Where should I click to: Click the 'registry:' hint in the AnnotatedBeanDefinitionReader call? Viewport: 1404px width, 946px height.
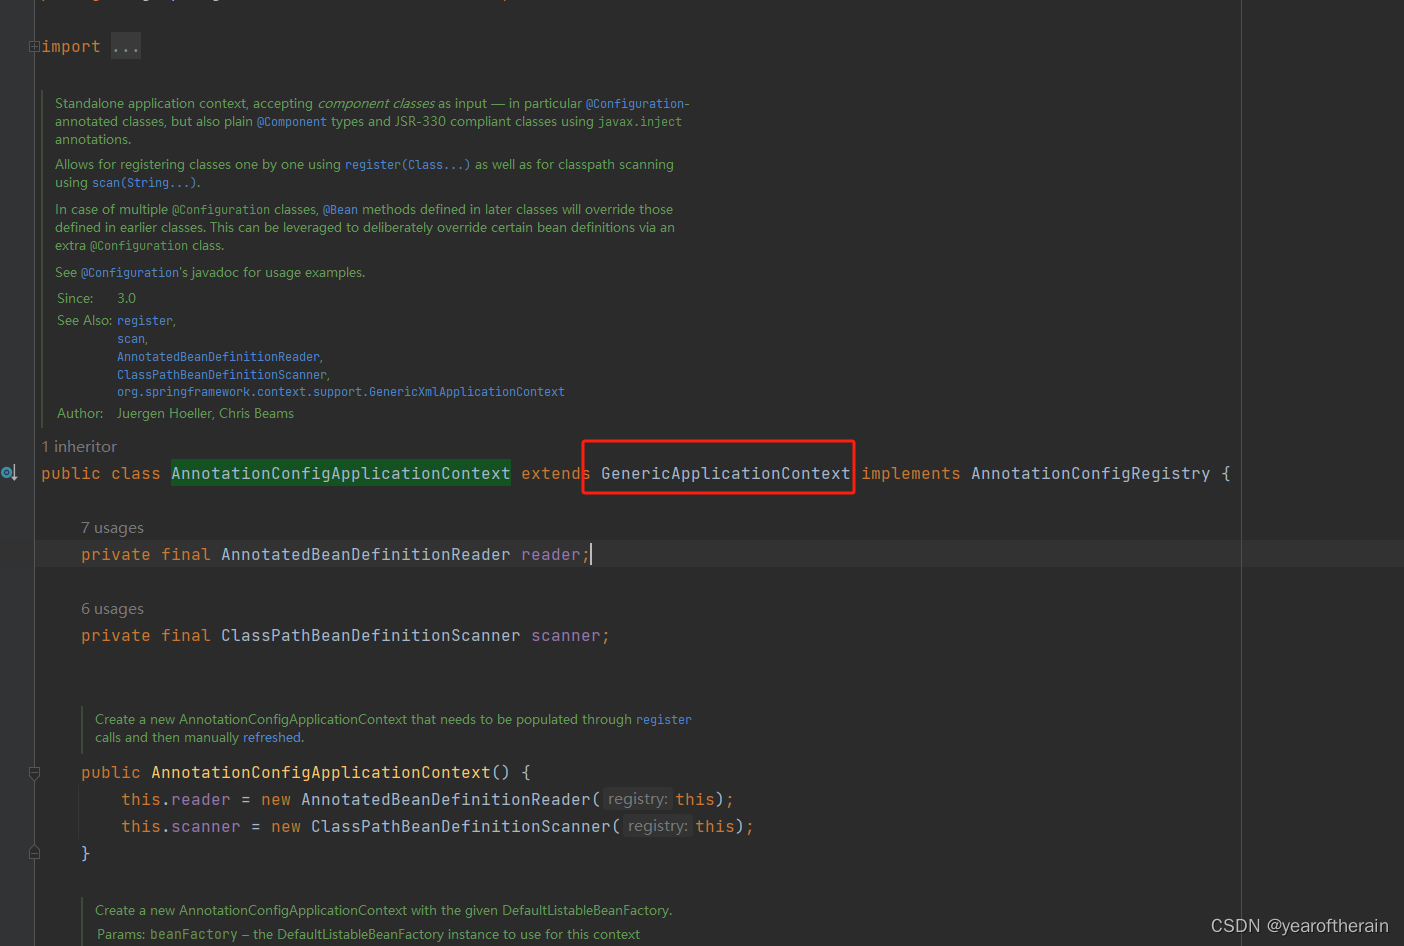[638, 800]
